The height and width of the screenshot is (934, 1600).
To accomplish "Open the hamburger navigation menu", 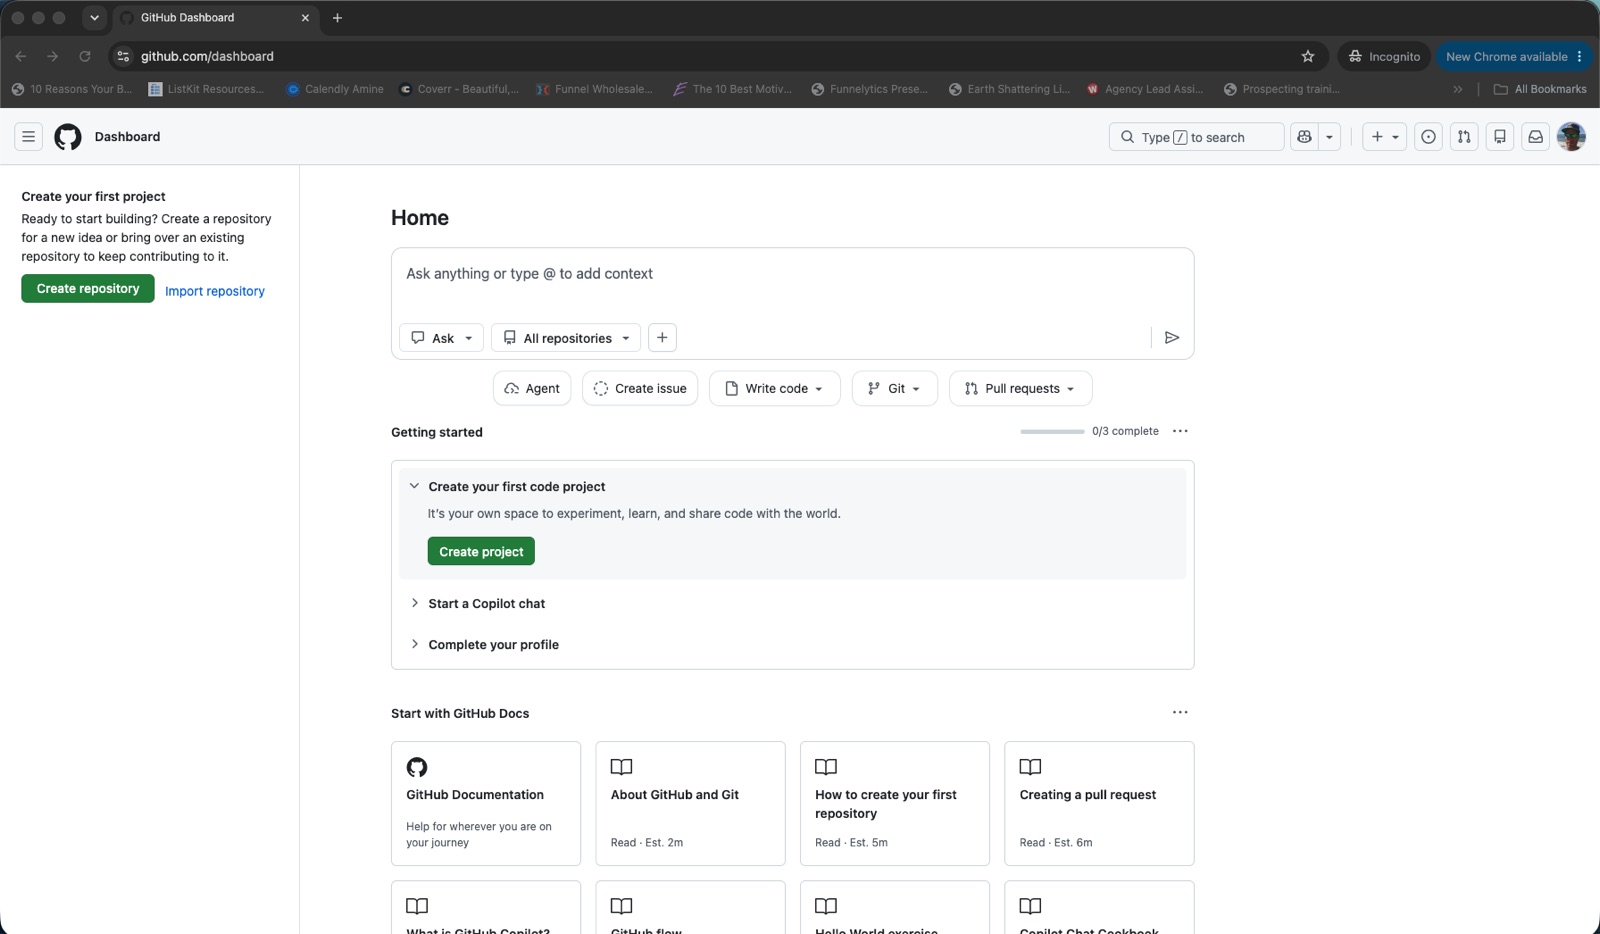I will (x=29, y=137).
